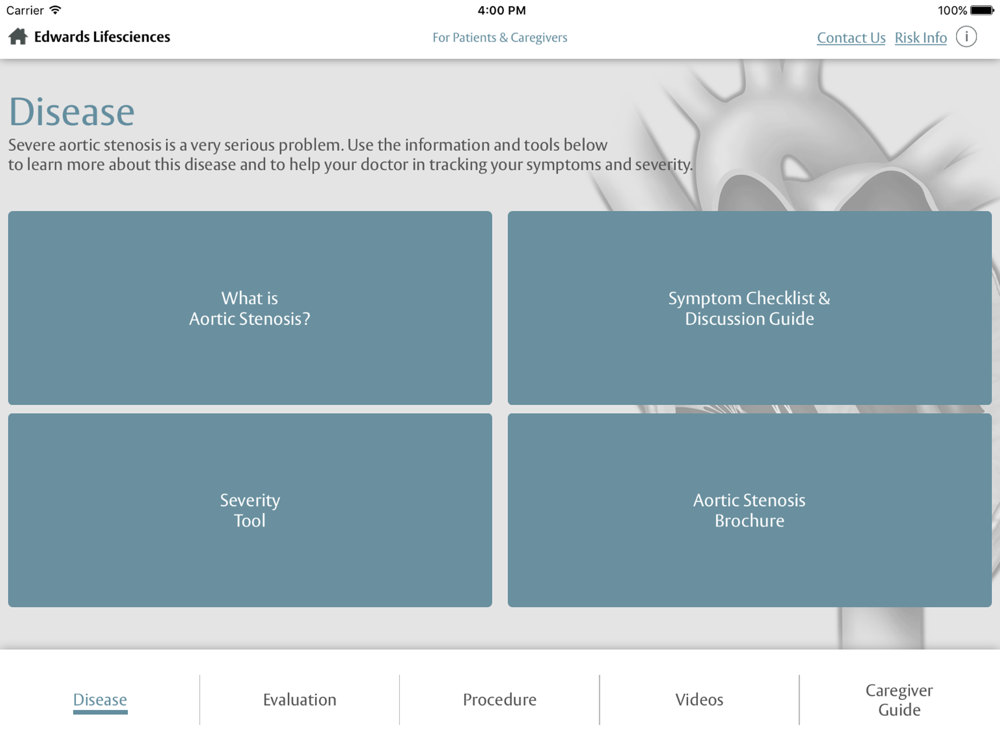This screenshot has height=750, width=1000.
Task: Switch to the Procedure tab
Action: (x=499, y=699)
